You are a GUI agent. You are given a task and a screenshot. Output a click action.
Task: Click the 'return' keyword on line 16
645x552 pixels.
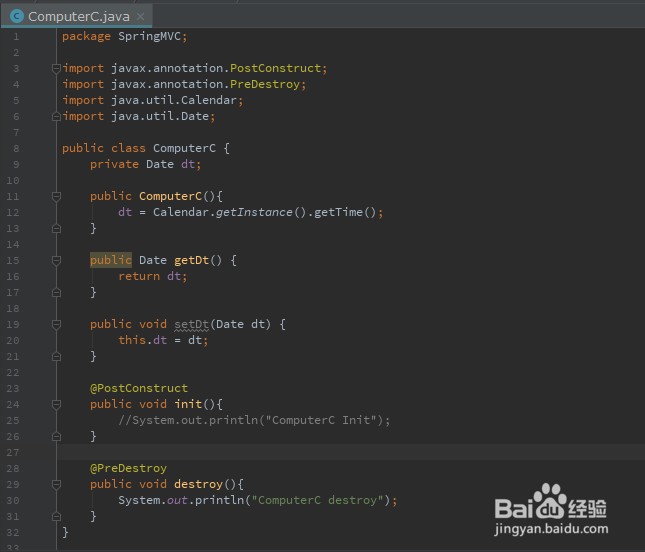[x=139, y=276]
